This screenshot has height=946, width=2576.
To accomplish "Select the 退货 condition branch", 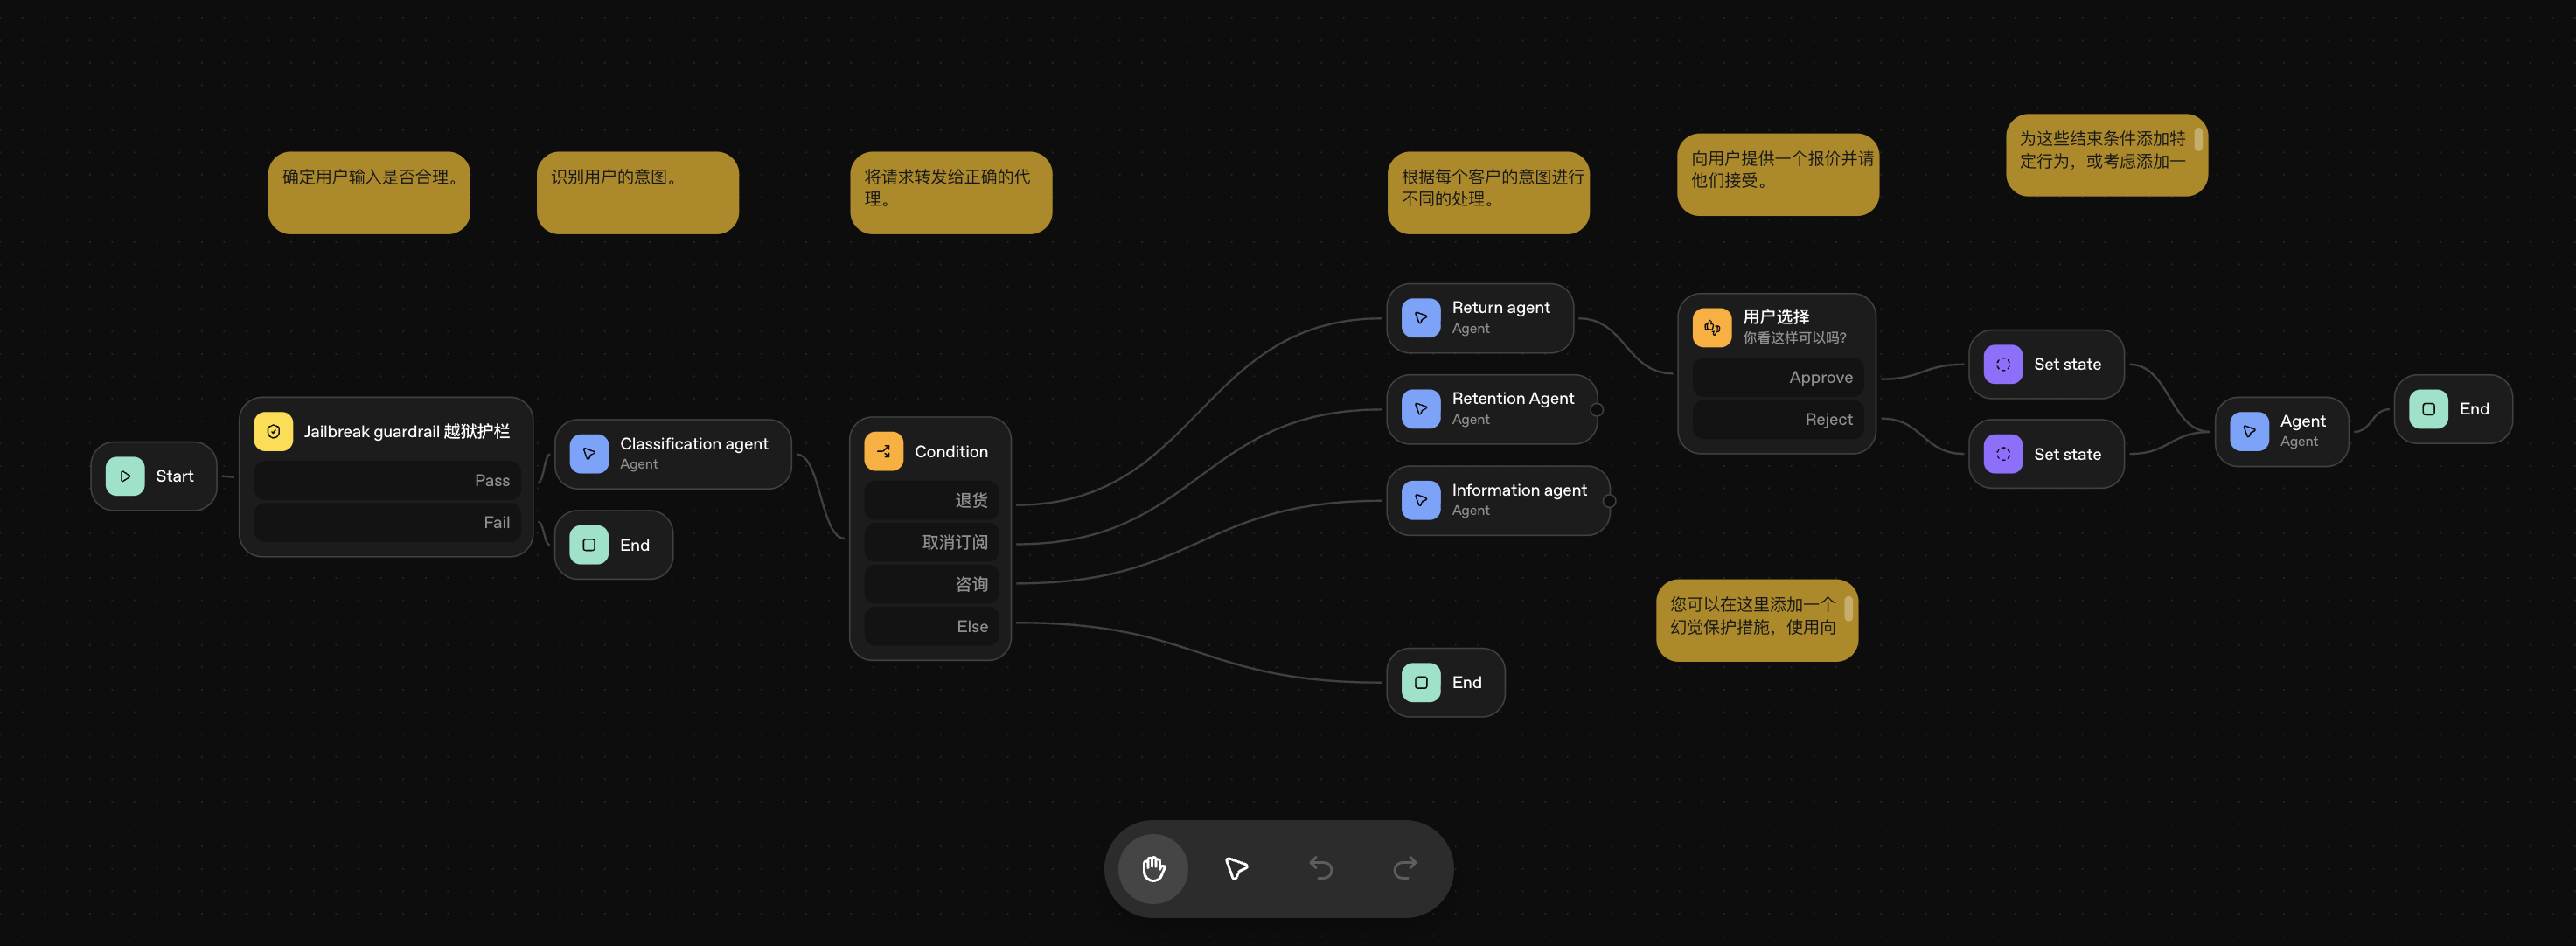I will coord(931,500).
